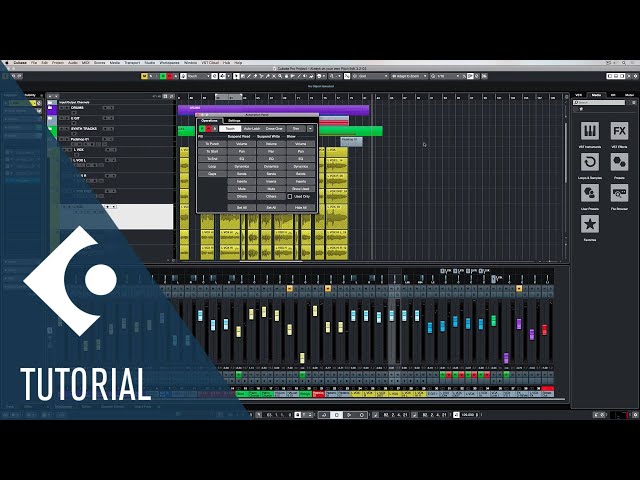The width and height of the screenshot is (640, 480).
Task: Toggle Write (W) in Automation Panel
Action: pos(208,129)
